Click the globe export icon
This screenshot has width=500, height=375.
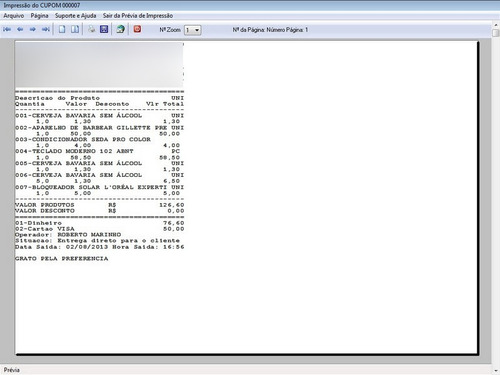121,29
